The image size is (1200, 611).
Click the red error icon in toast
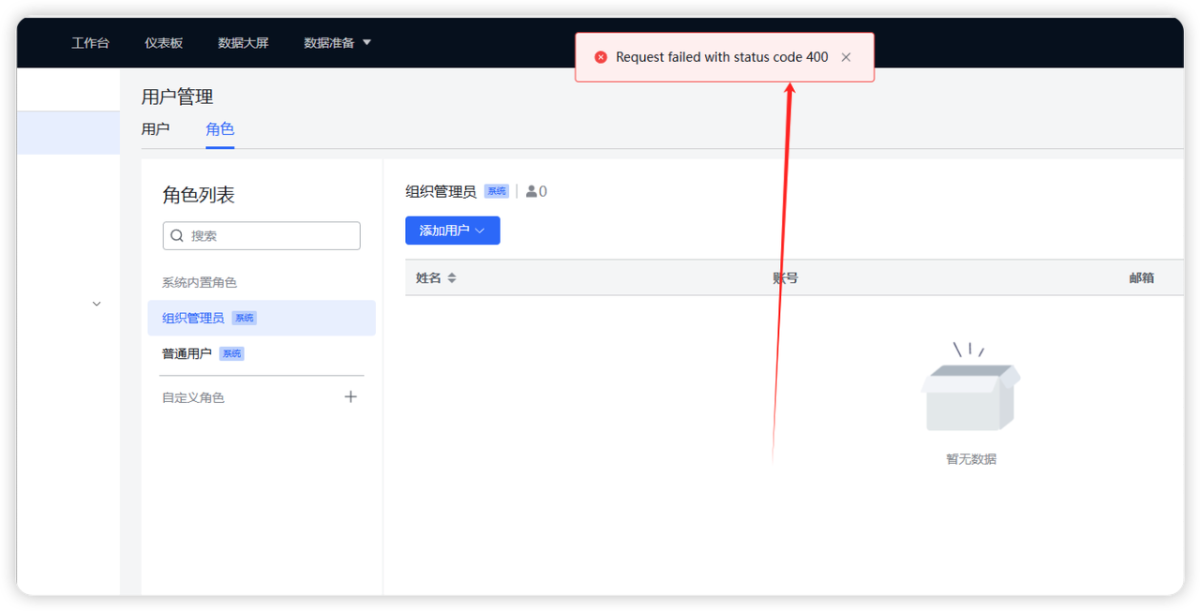[601, 57]
